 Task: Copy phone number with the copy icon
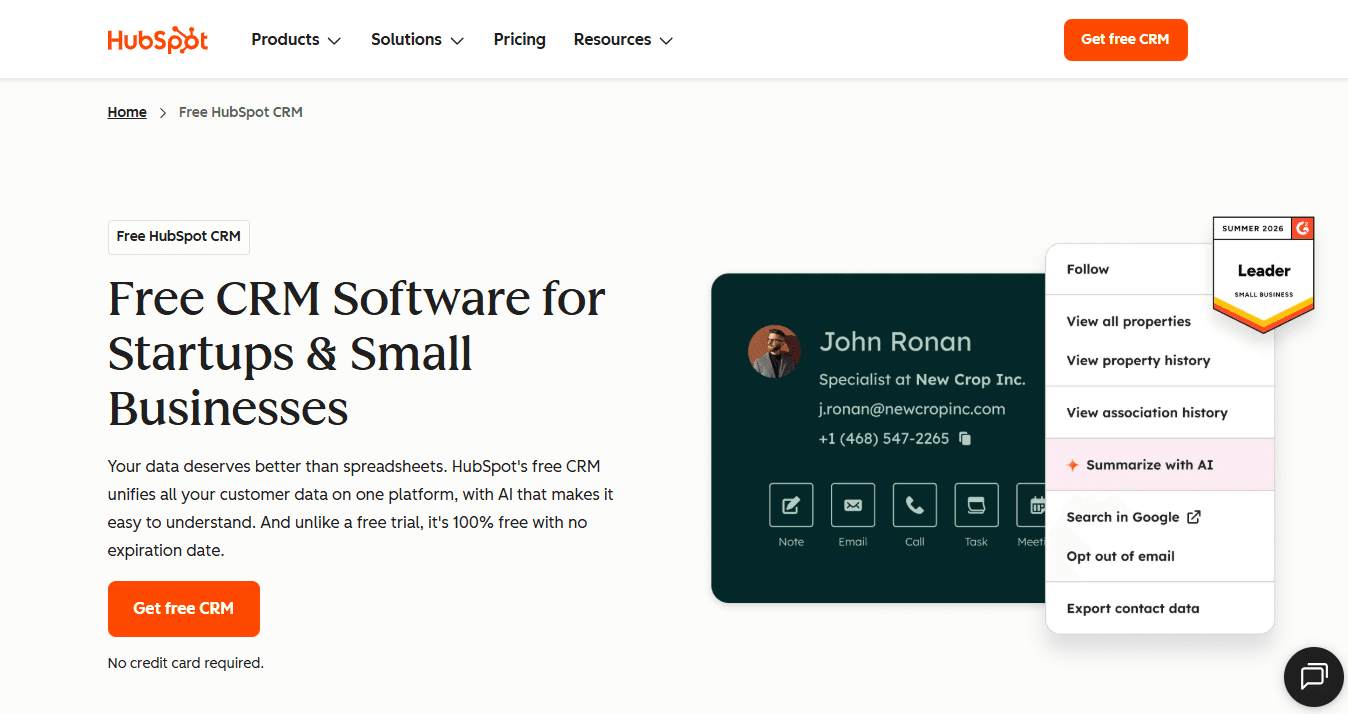click(965, 438)
